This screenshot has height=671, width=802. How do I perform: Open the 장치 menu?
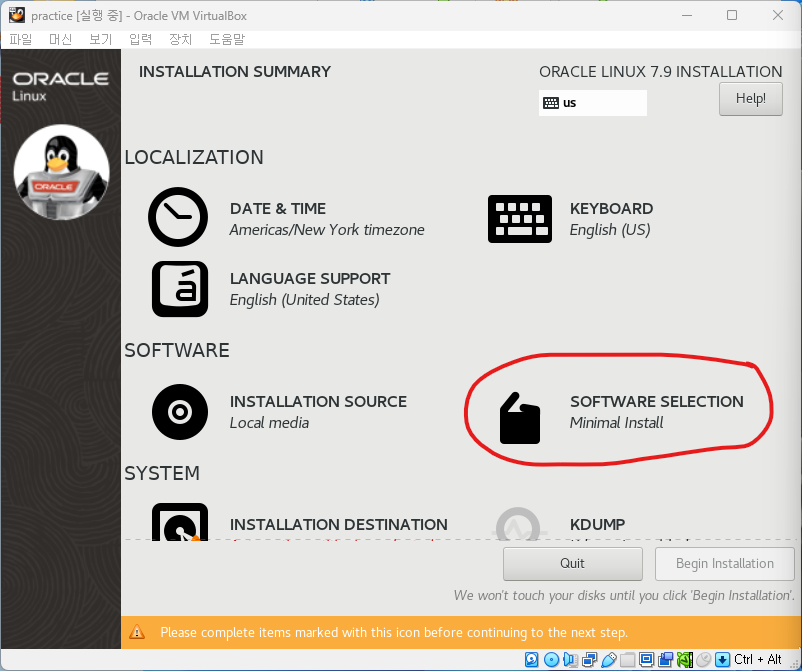click(180, 39)
